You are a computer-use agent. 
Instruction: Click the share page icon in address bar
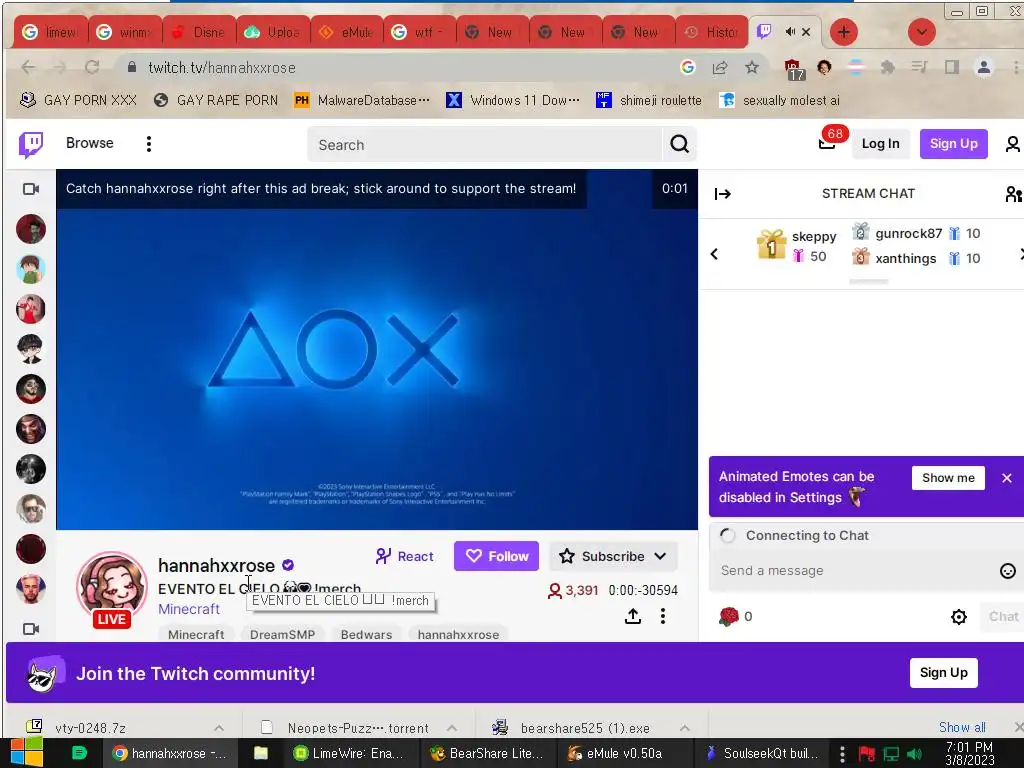coord(720,67)
